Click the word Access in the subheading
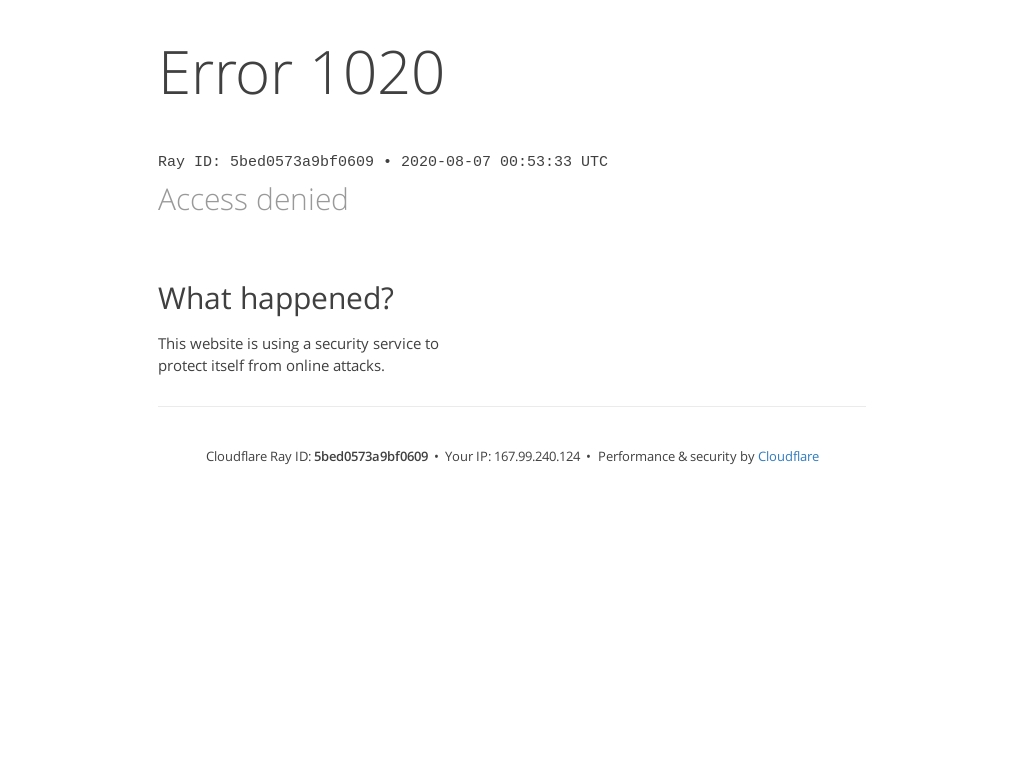 (203, 200)
